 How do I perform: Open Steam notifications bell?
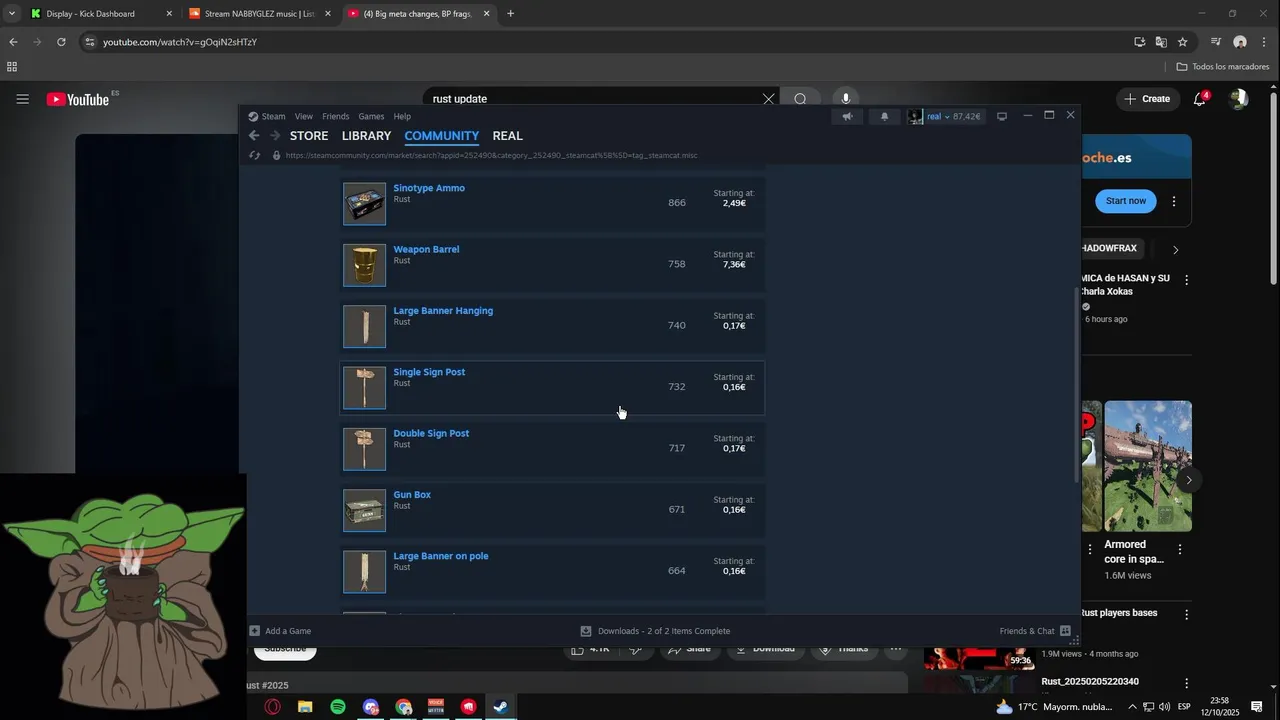884,116
